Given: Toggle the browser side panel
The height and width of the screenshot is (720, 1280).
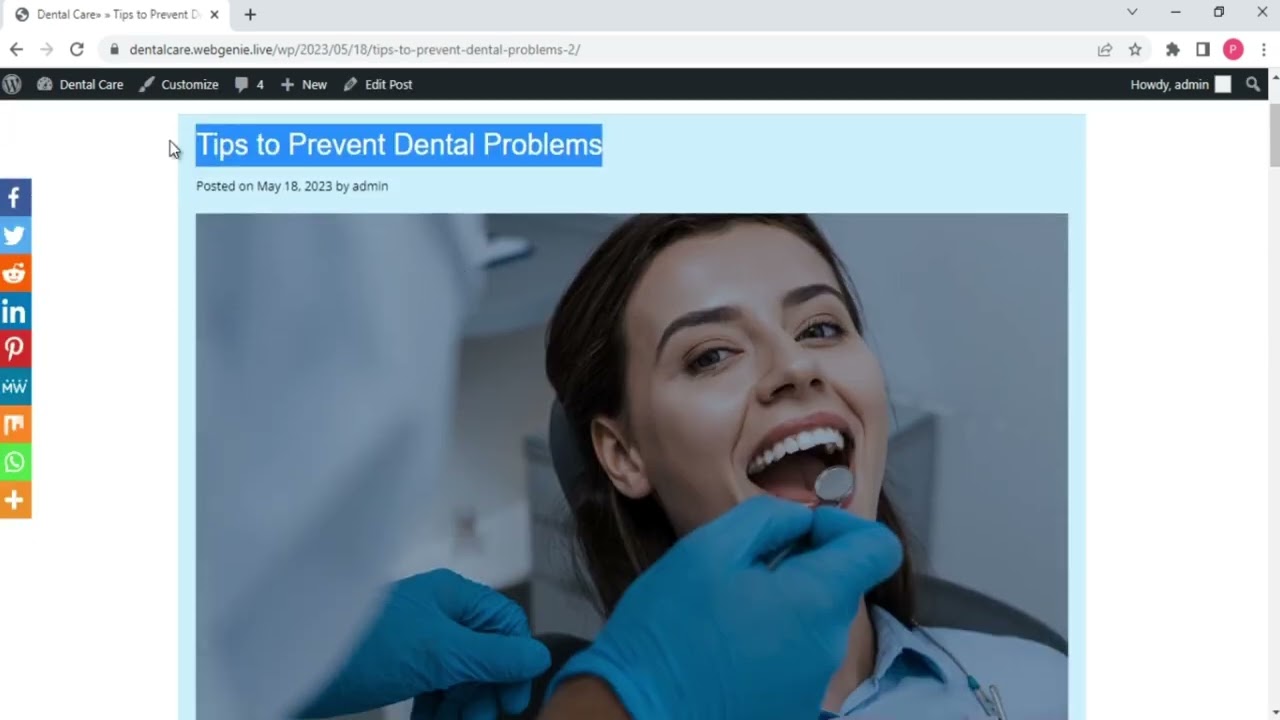Looking at the screenshot, I should click(x=1203, y=49).
